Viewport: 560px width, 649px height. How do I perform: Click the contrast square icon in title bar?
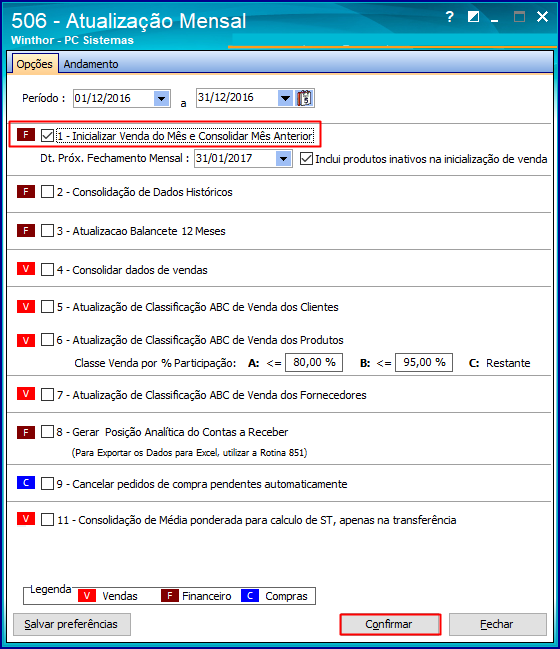pos(473,17)
